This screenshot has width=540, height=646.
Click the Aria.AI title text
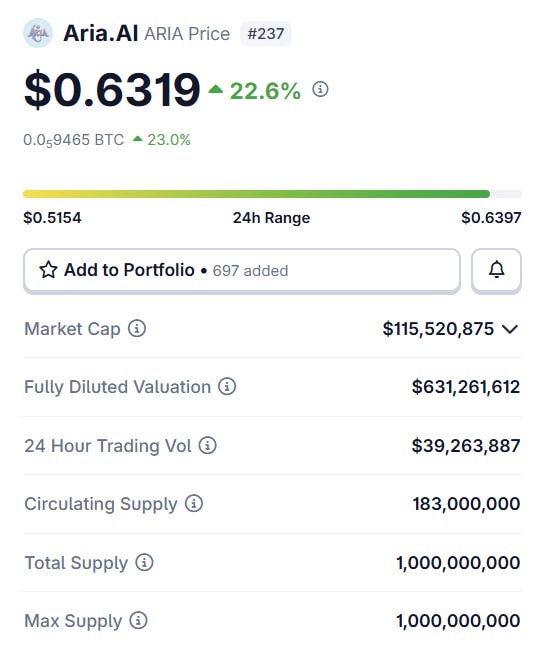point(101,33)
